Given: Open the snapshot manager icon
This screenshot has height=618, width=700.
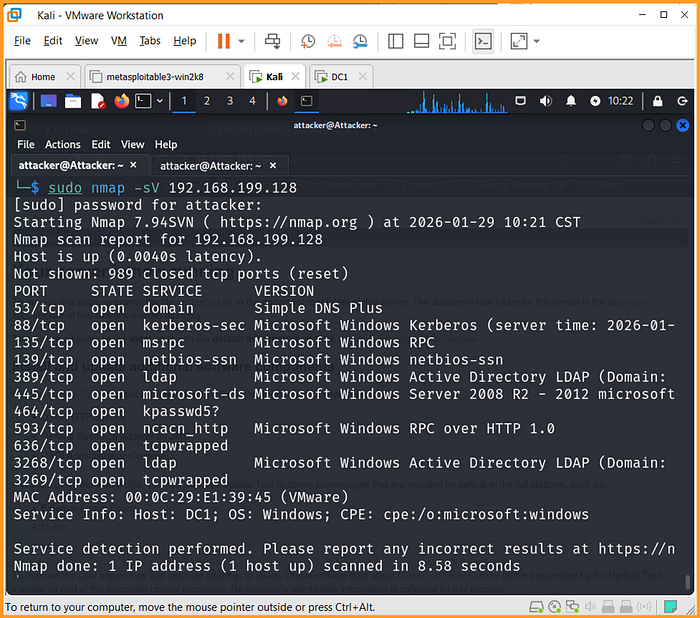Looking at the screenshot, I should (360, 41).
